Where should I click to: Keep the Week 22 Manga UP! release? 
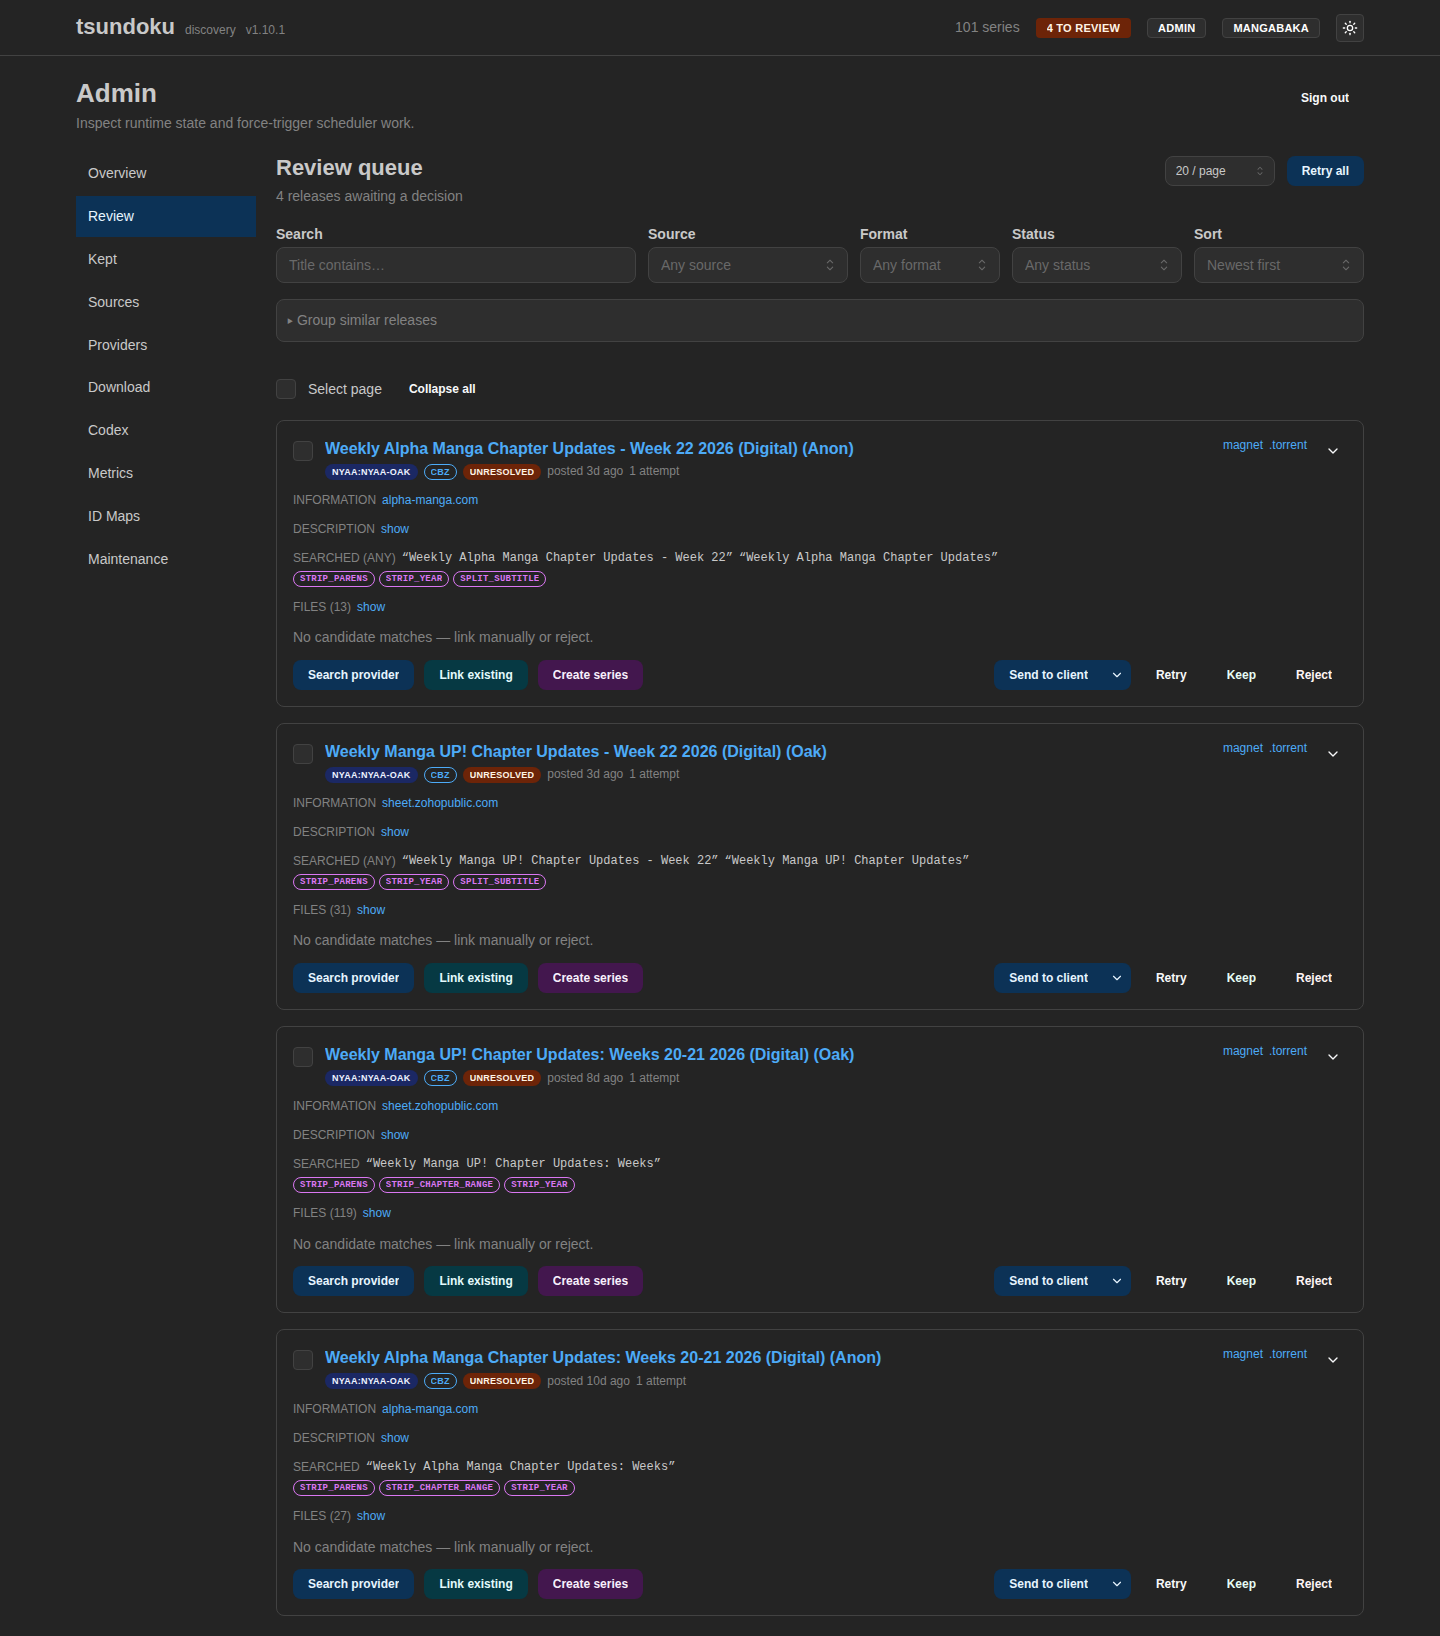(1241, 978)
